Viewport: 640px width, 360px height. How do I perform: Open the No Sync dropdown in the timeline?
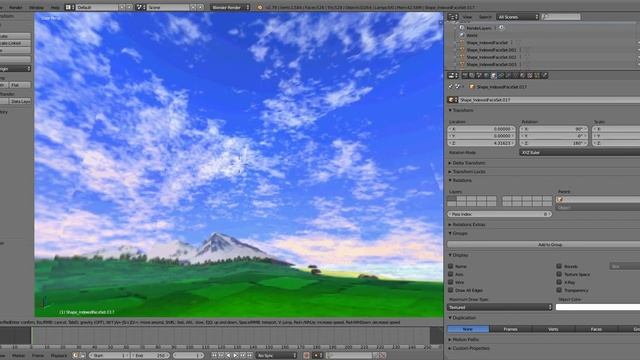276,356
